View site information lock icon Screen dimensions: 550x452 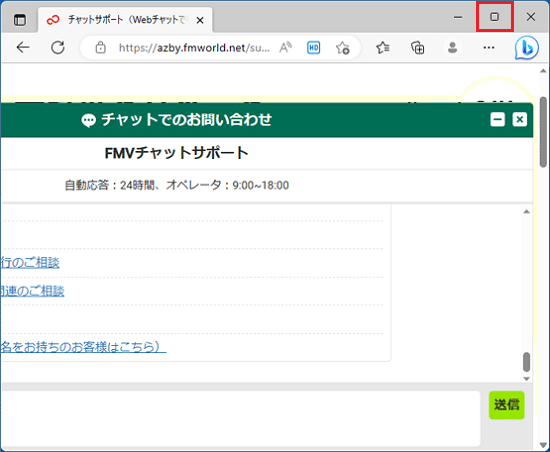click(101, 47)
